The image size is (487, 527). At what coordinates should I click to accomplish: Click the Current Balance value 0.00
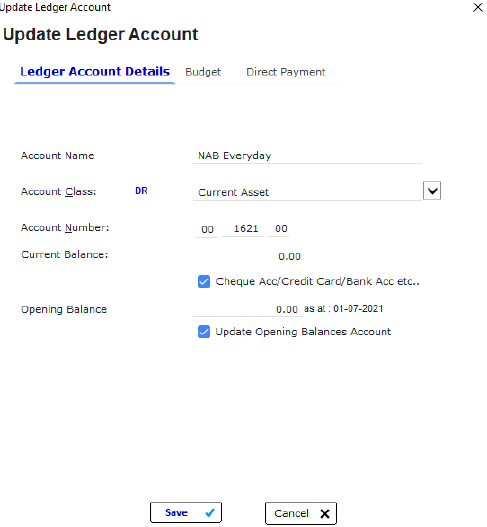(x=289, y=257)
